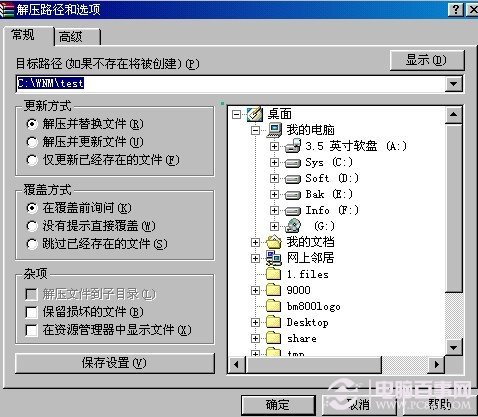Select the 桌面 label in the tree

pyautogui.click(x=280, y=114)
